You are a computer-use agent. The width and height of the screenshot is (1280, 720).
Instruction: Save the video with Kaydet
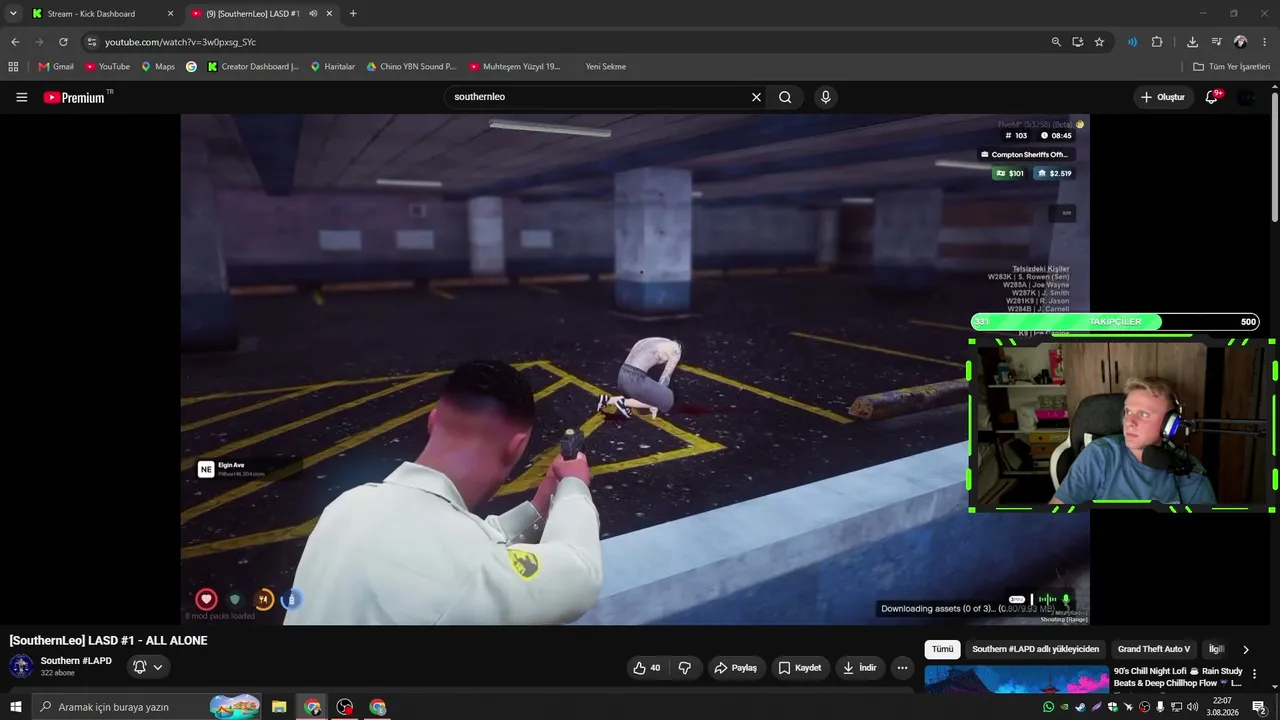pos(800,668)
